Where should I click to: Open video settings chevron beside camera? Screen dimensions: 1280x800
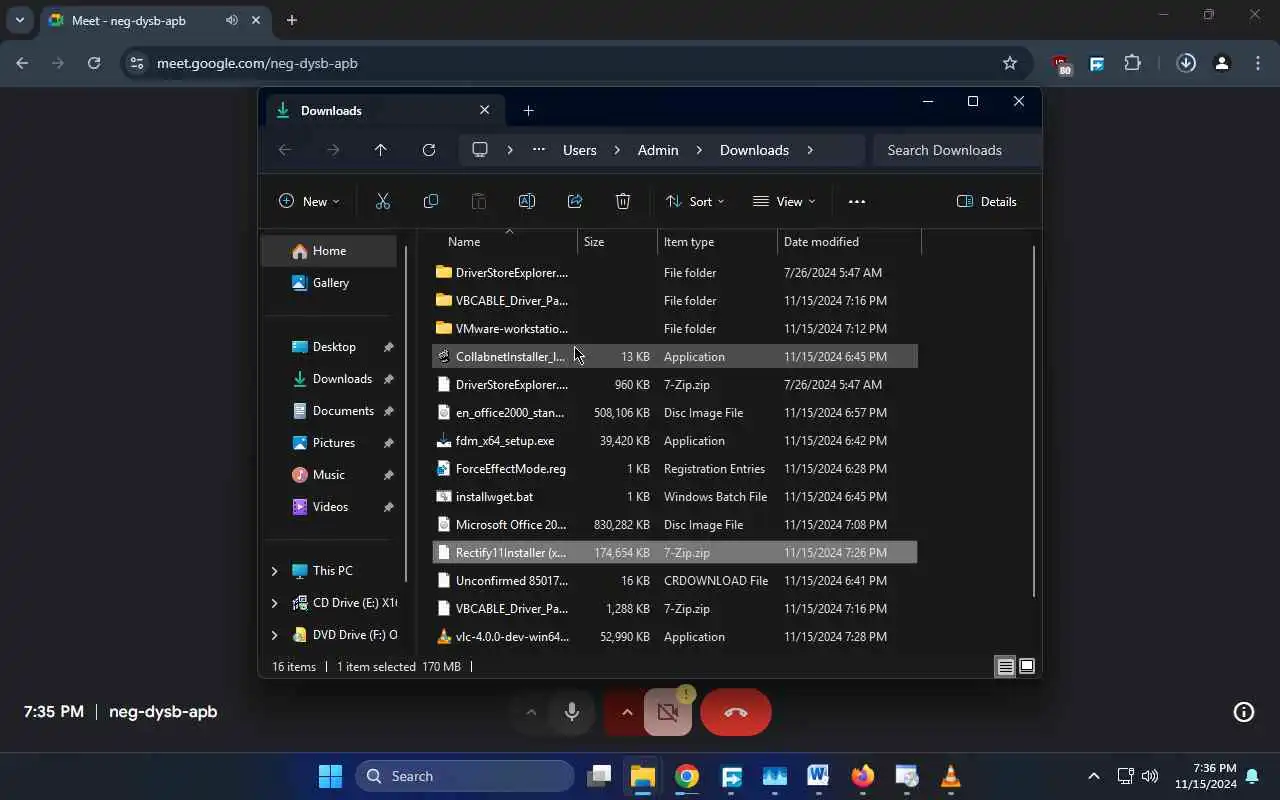[627, 712]
